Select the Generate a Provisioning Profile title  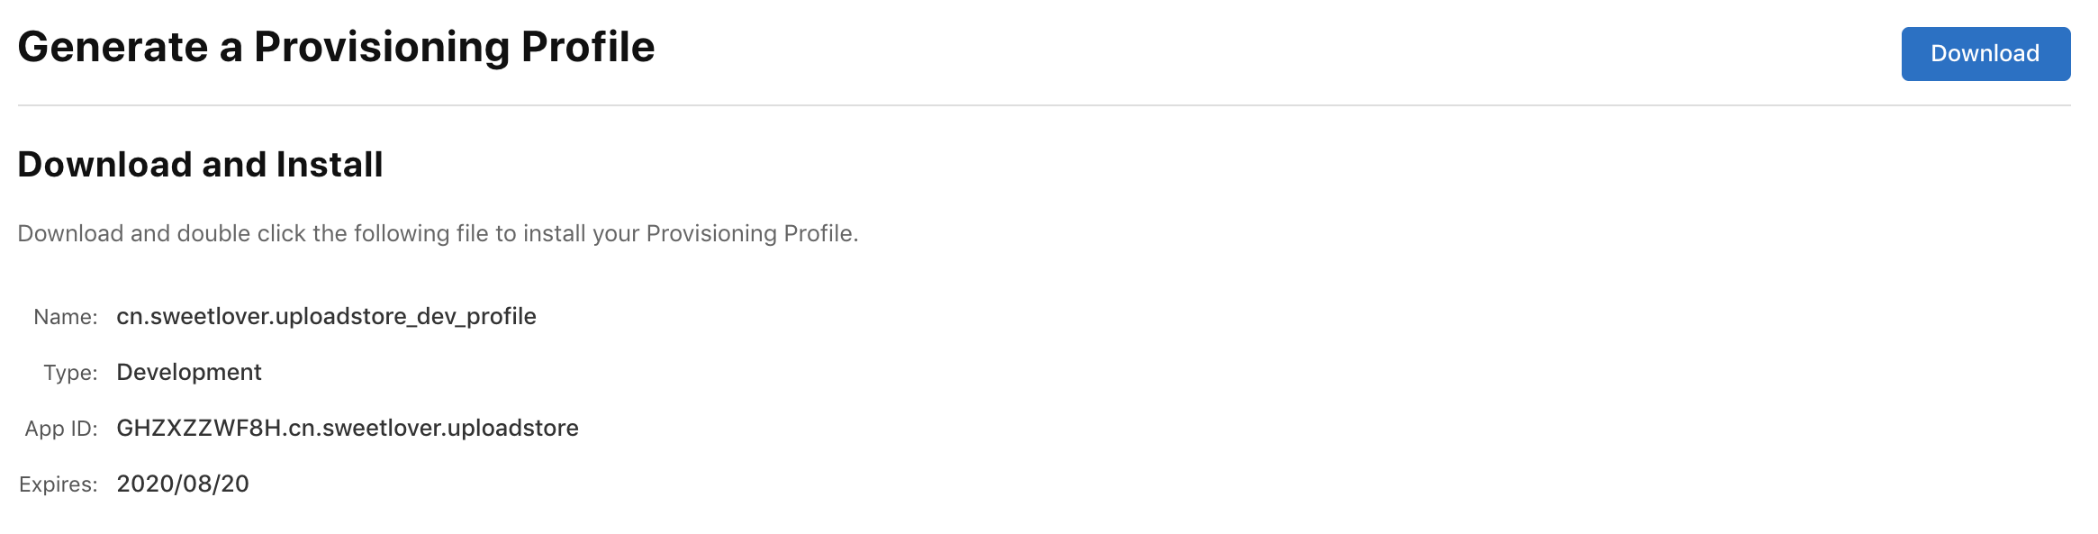336,47
